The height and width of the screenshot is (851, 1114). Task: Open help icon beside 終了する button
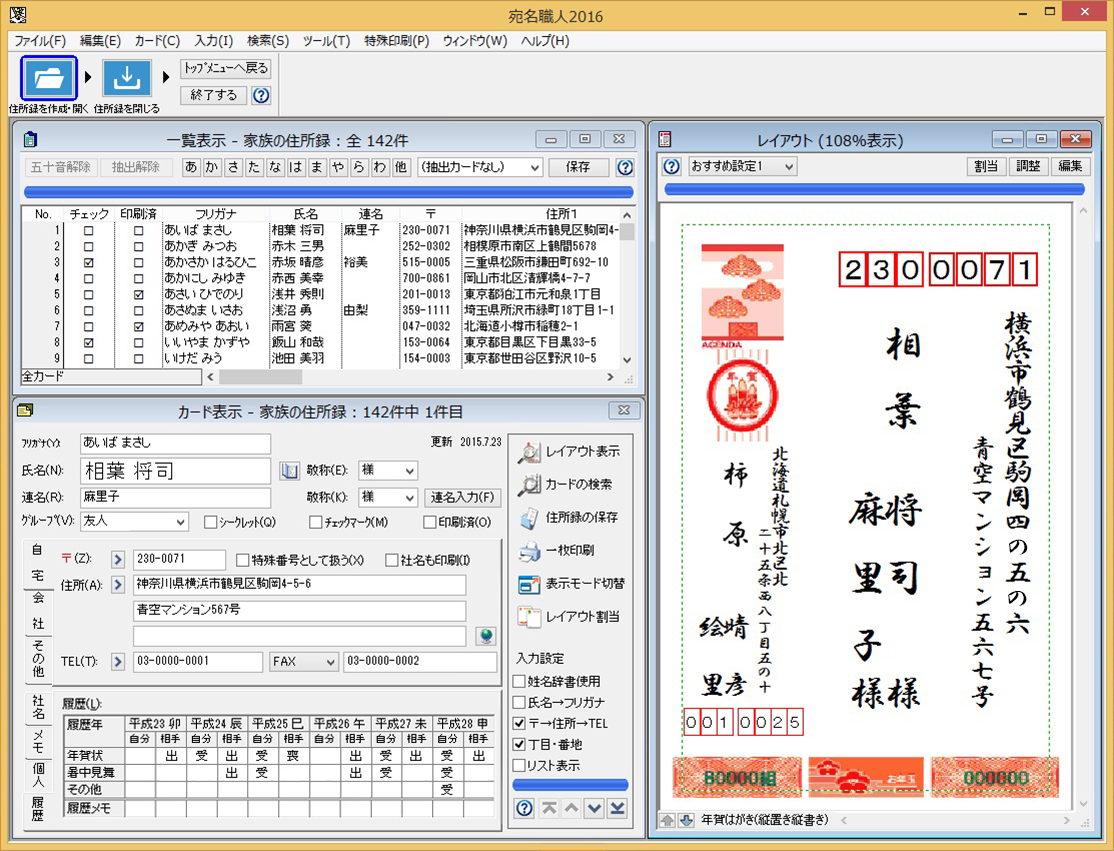tap(261, 95)
